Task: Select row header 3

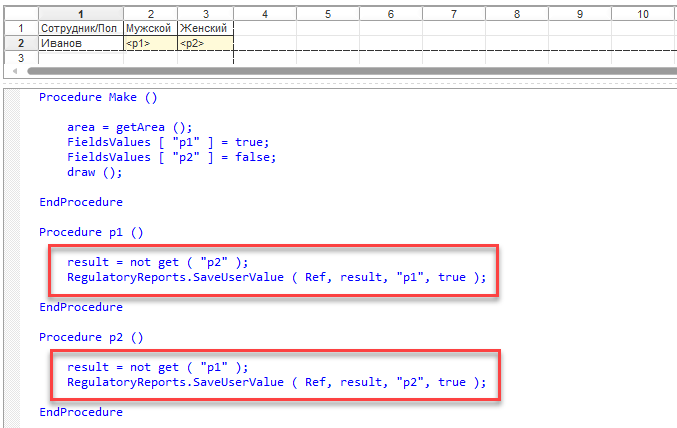Action: tap(19, 59)
